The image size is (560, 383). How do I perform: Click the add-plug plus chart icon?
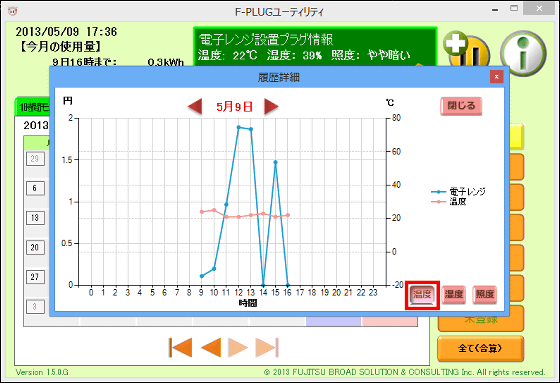(x=465, y=50)
